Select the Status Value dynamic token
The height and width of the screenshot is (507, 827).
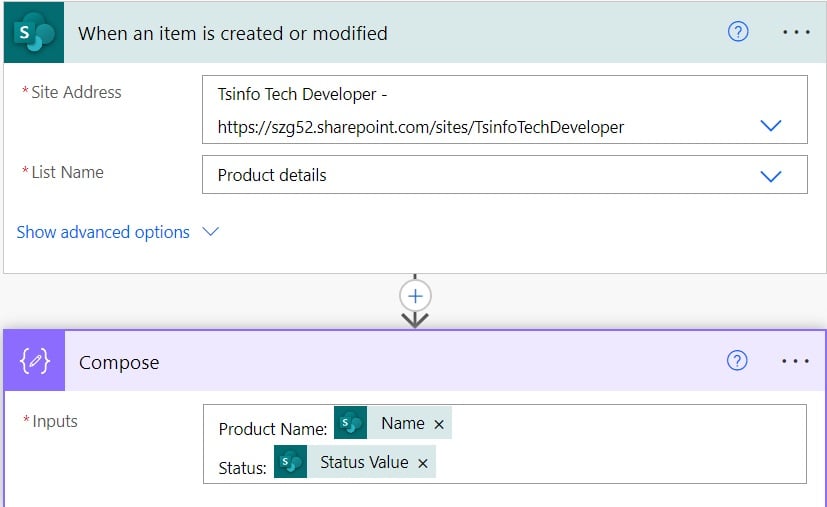[x=355, y=462]
